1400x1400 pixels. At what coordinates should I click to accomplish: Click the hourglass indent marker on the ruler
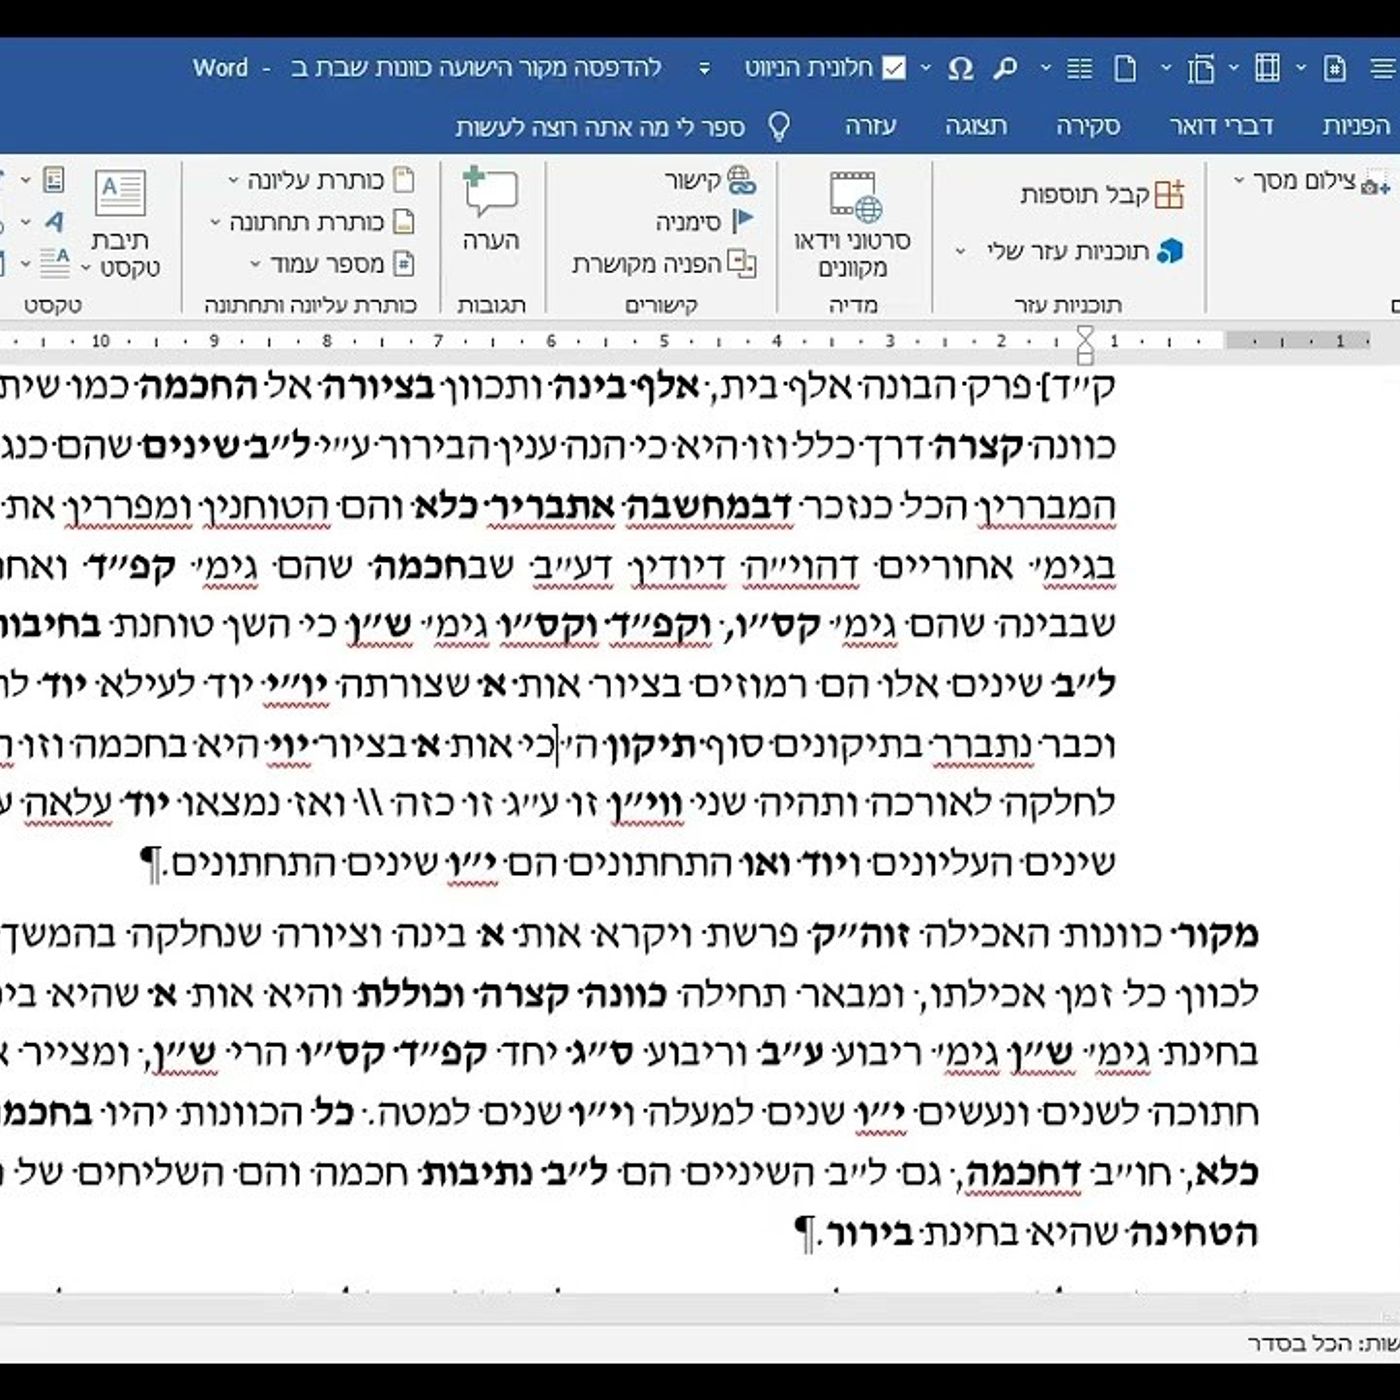(1085, 343)
